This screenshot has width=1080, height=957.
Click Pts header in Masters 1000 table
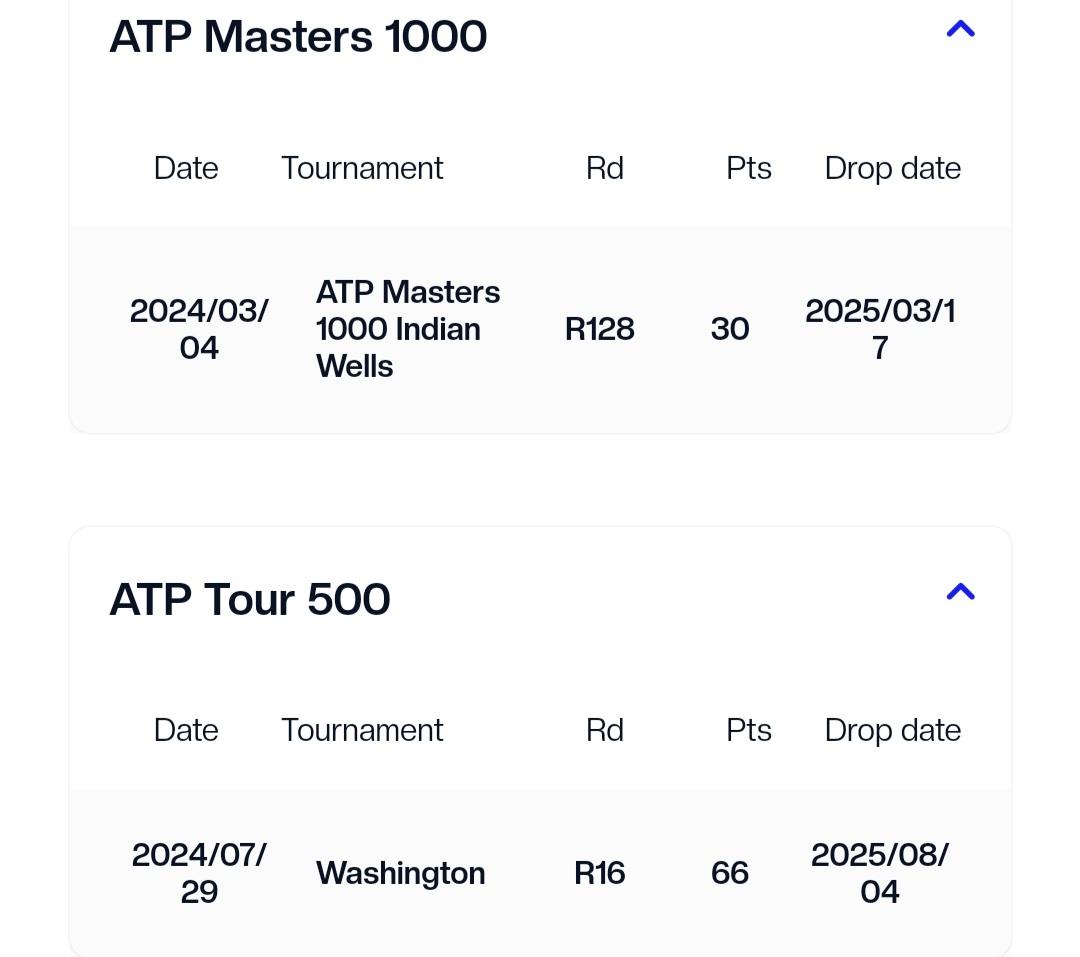(x=749, y=168)
